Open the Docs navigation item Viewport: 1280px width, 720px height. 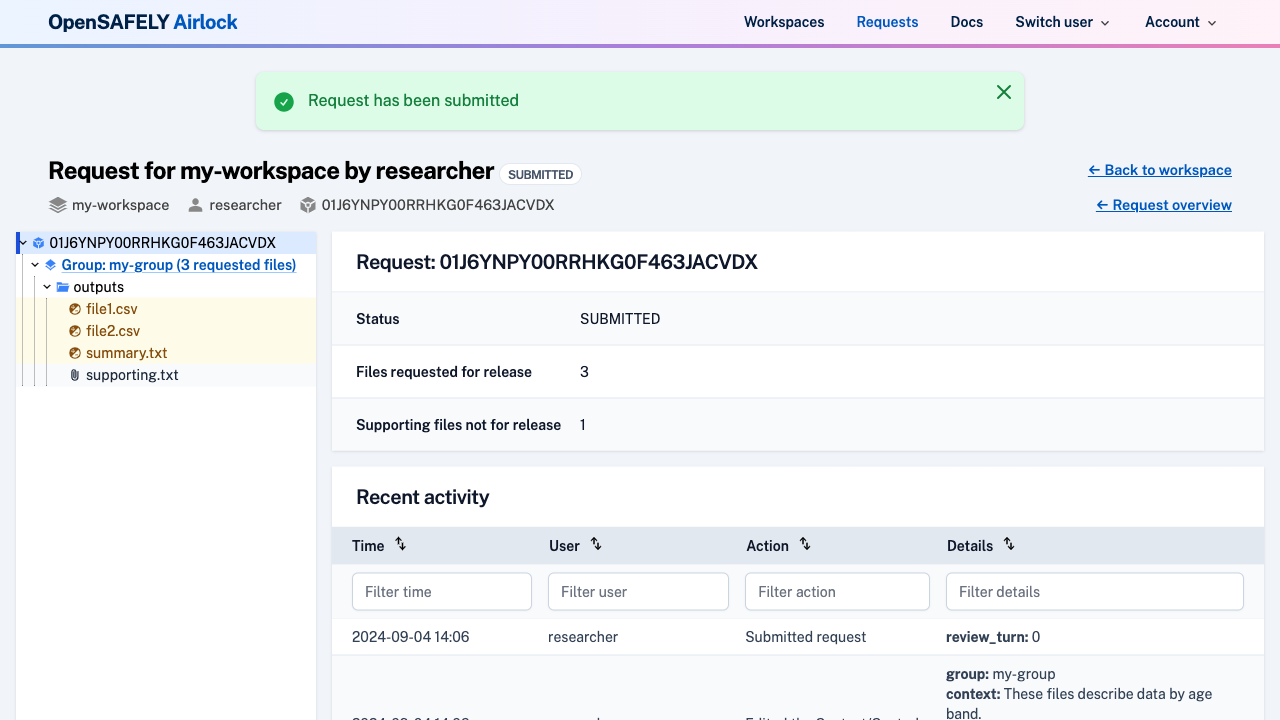[x=966, y=22]
